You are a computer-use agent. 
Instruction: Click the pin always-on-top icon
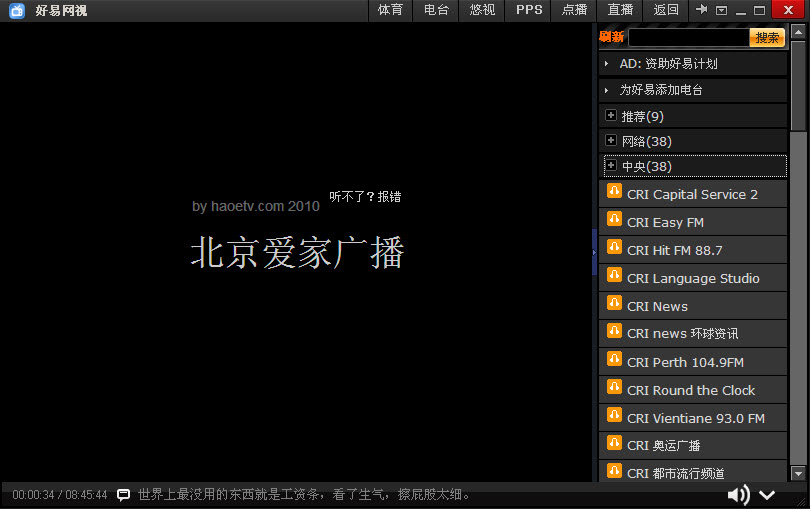click(702, 10)
